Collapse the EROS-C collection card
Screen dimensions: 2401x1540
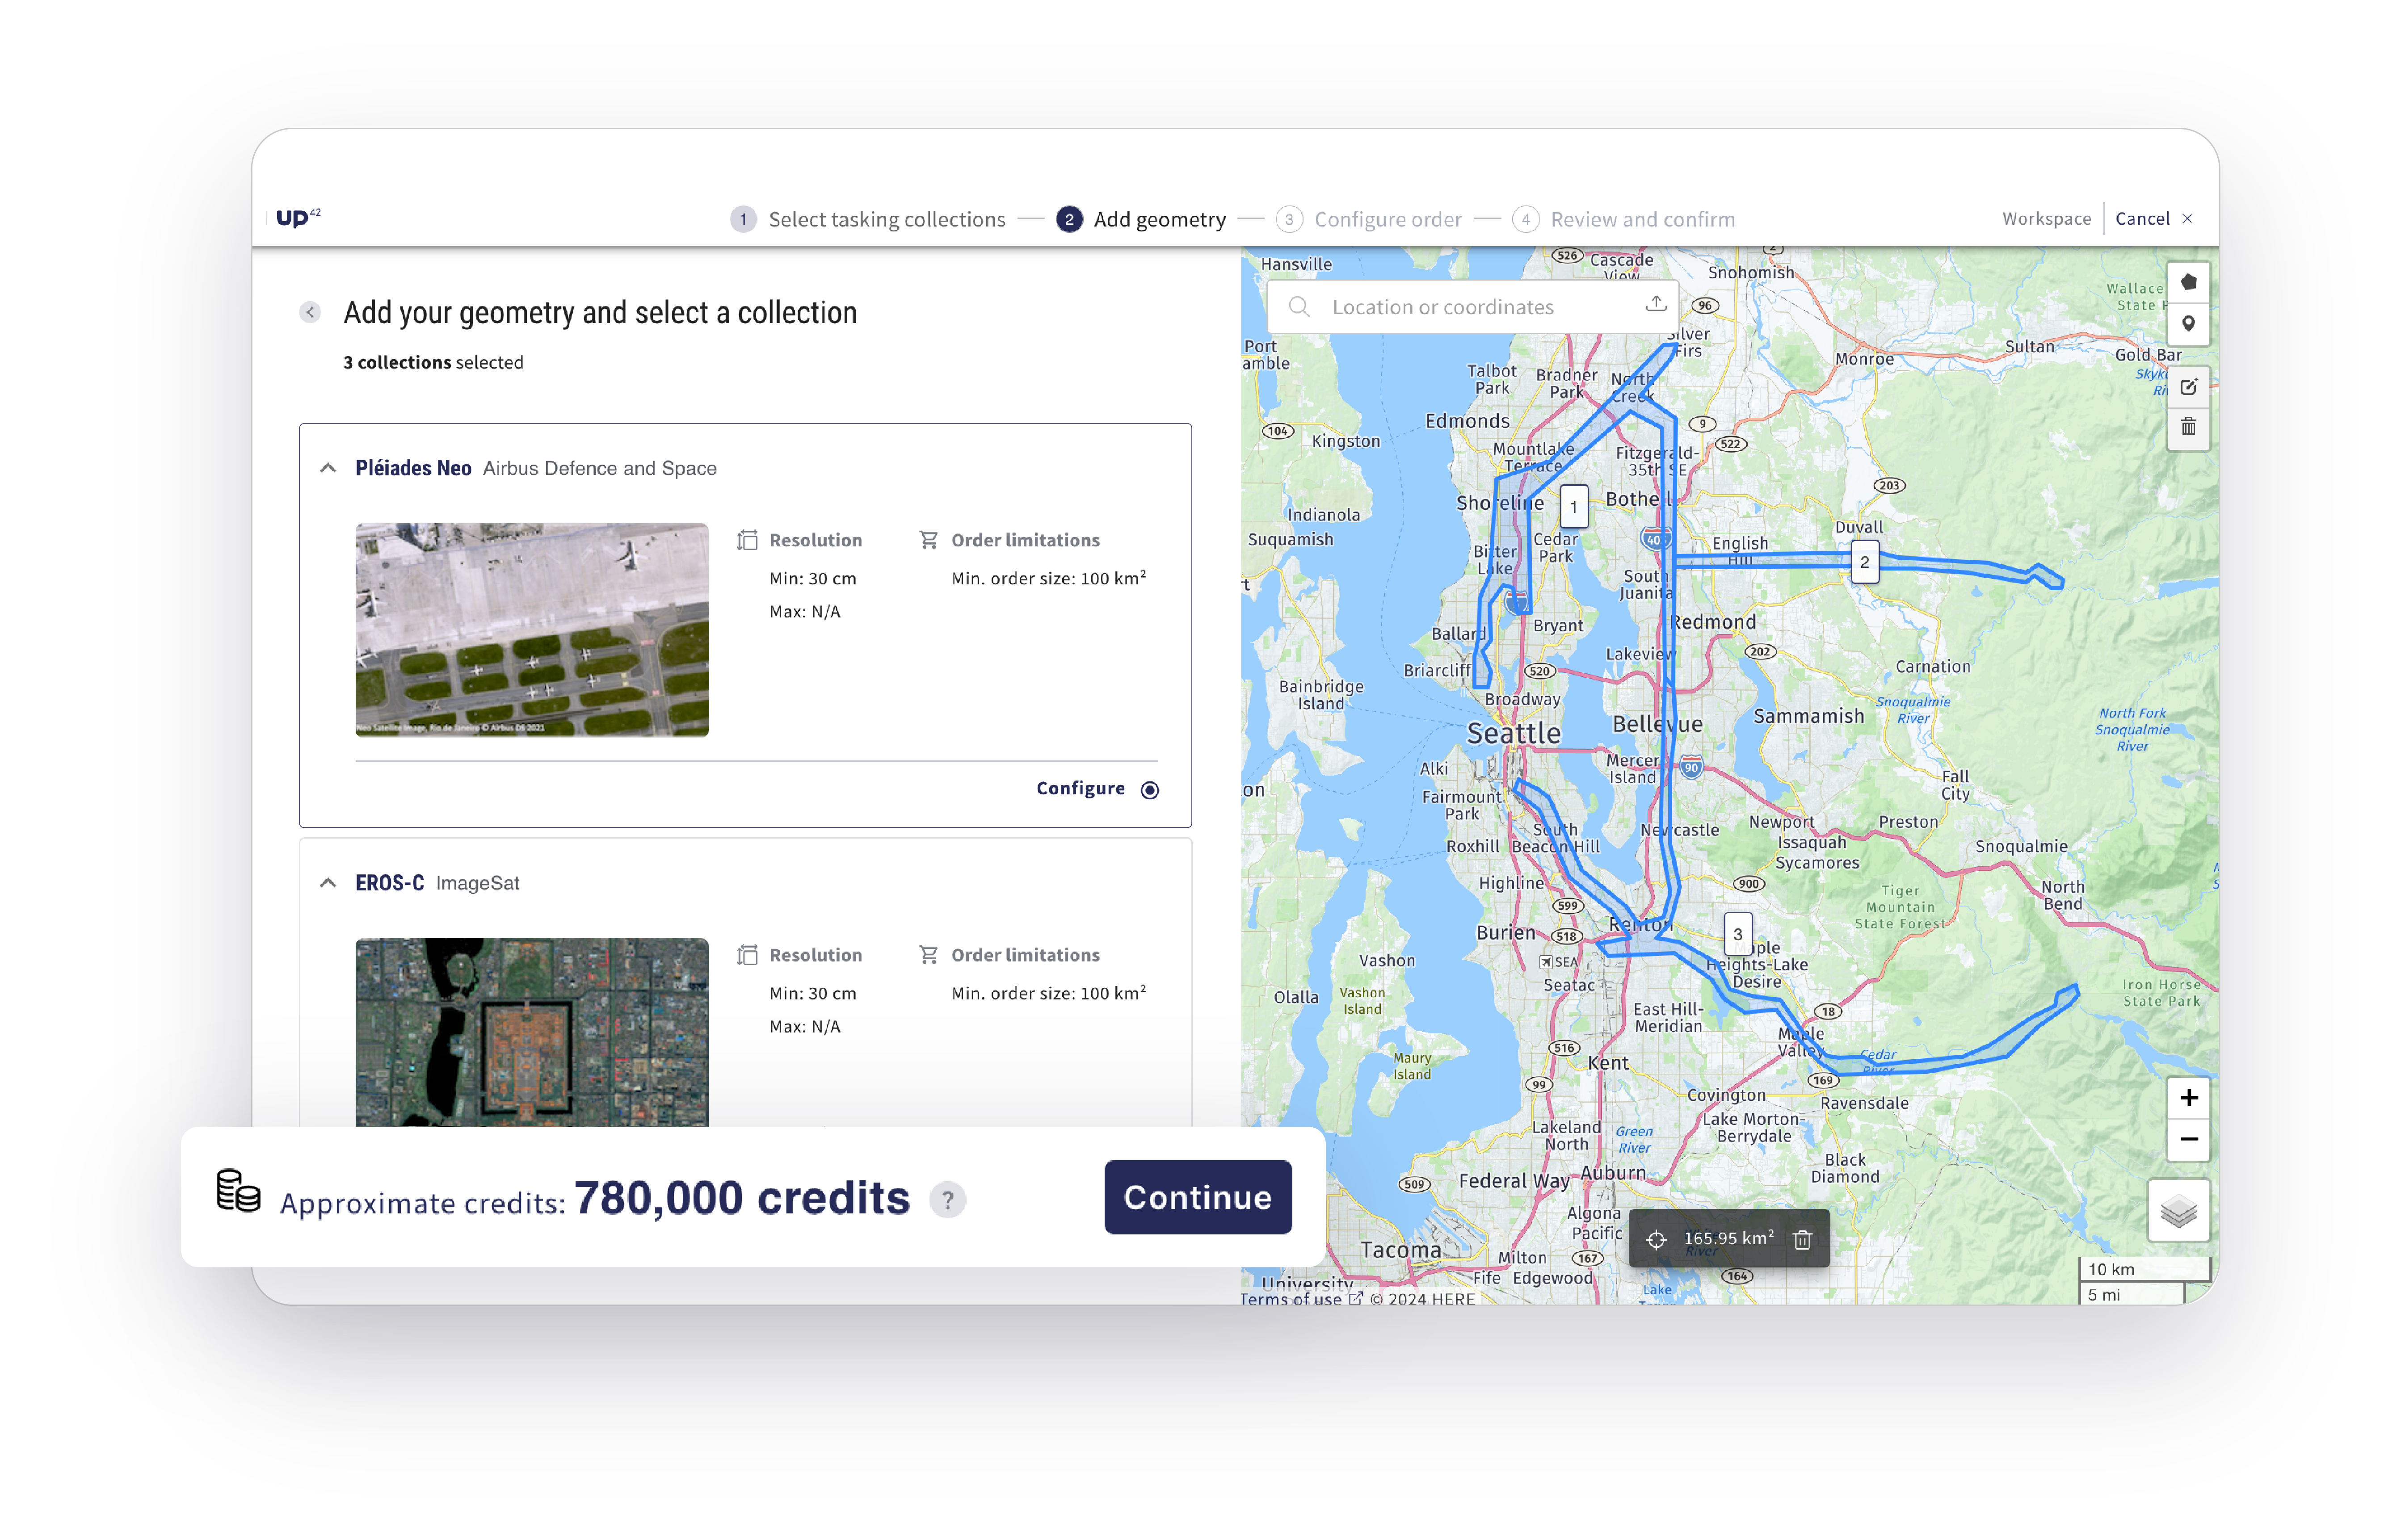pyautogui.click(x=328, y=883)
